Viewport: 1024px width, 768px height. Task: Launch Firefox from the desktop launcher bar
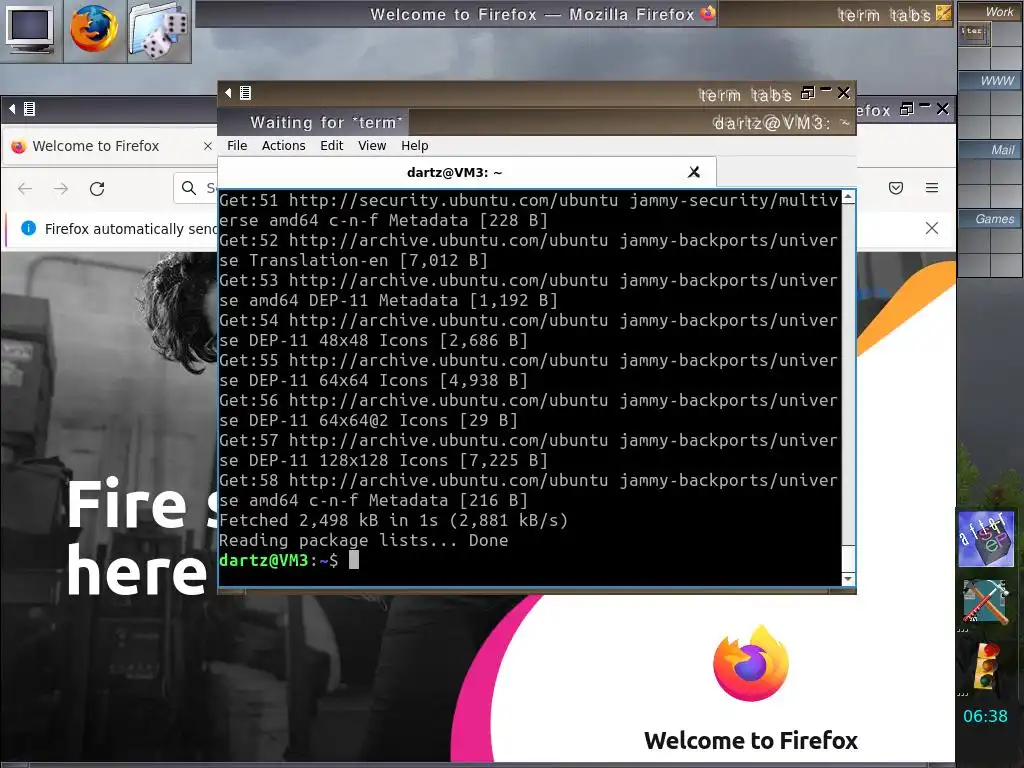coord(94,29)
